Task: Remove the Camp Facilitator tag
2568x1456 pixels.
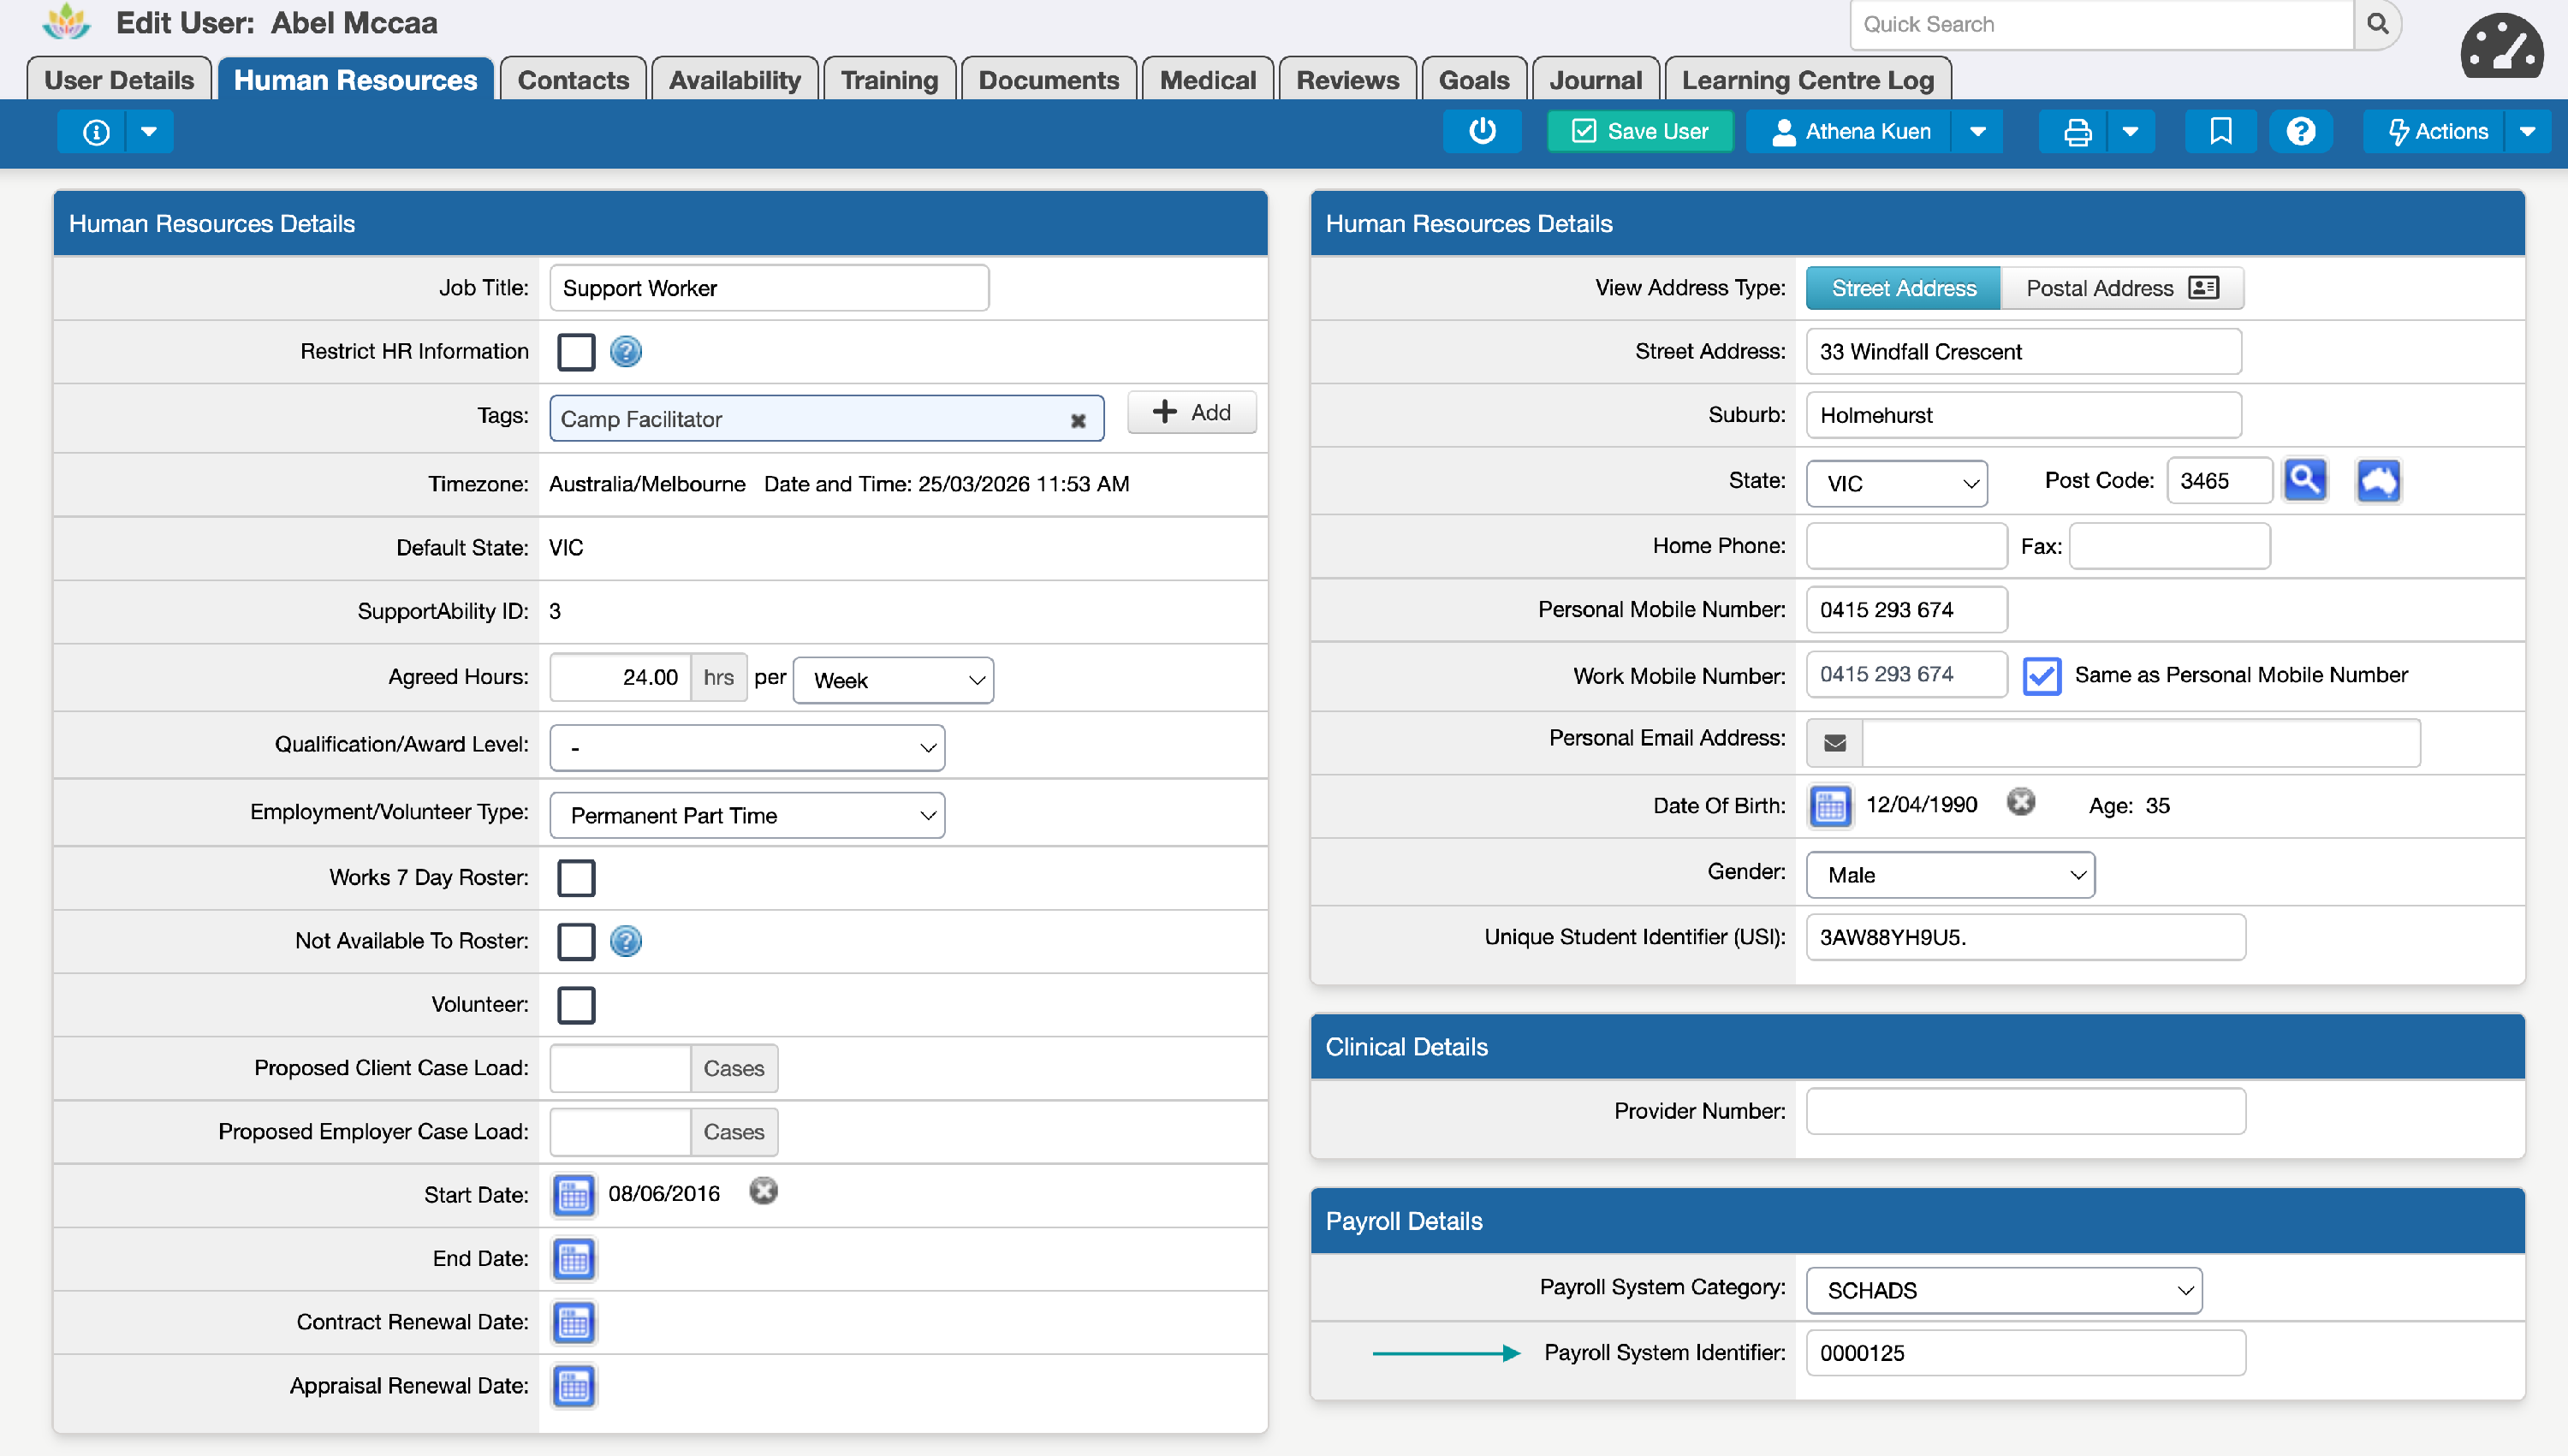Action: pyautogui.click(x=1078, y=420)
